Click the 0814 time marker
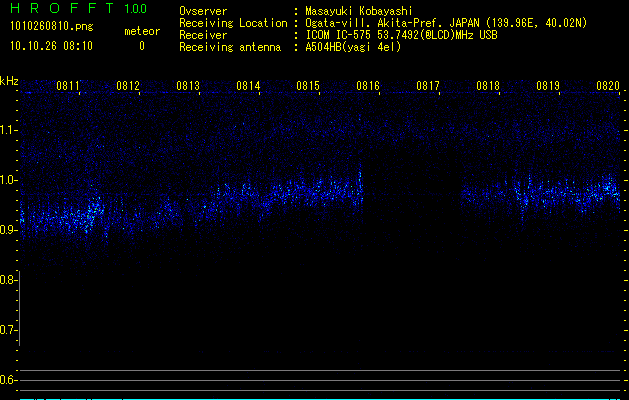The width and height of the screenshot is (629, 400). click(248, 86)
